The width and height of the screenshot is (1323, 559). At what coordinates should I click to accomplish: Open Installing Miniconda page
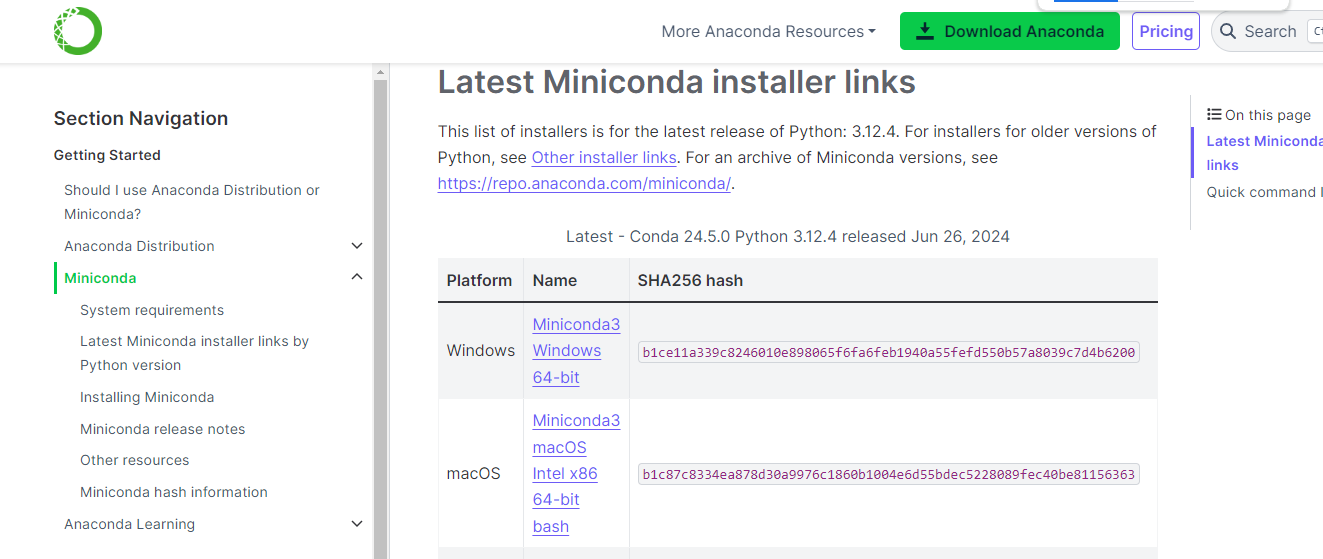tap(147, 397)
